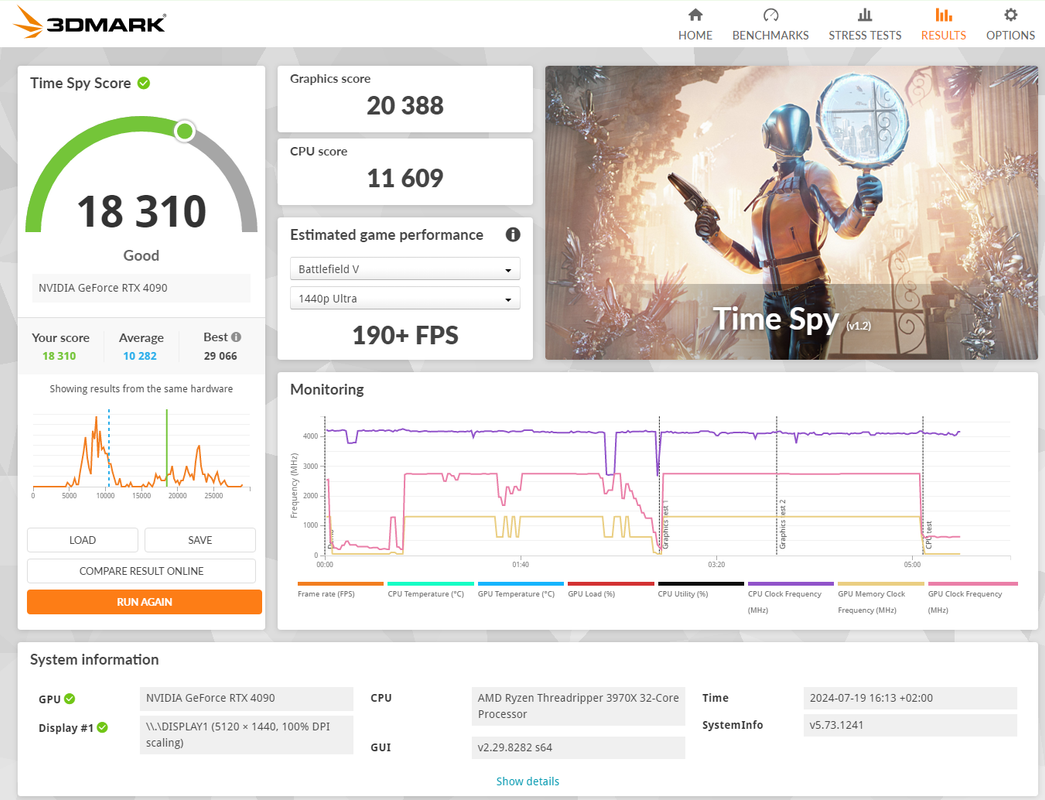Click the GPU field in System information
This screenshot has height=800, width=1045.
247,698
